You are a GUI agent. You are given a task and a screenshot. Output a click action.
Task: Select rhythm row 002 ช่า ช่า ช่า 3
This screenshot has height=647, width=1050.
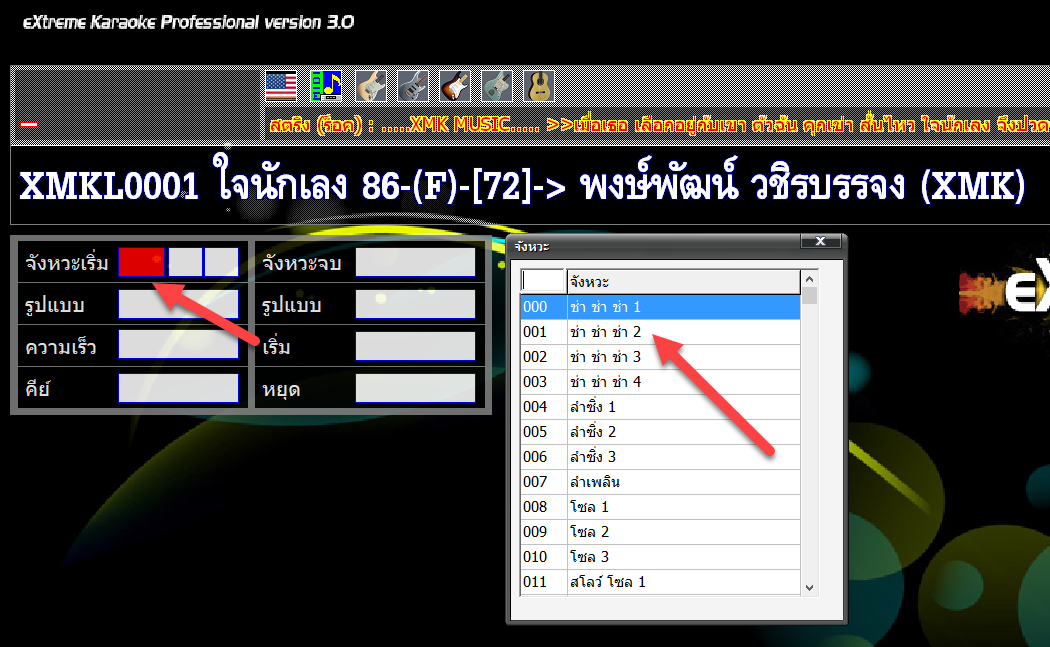(x=660, y=356)
